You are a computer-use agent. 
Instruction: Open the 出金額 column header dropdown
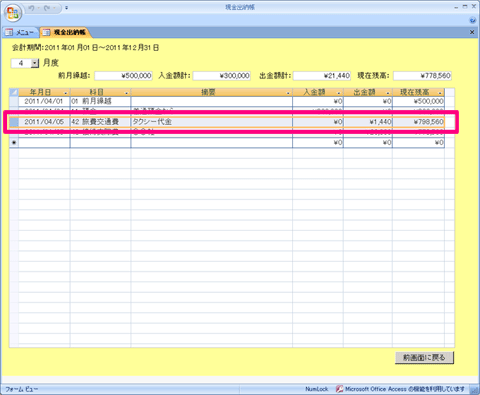pyautogui.click(x=388, y=93)
